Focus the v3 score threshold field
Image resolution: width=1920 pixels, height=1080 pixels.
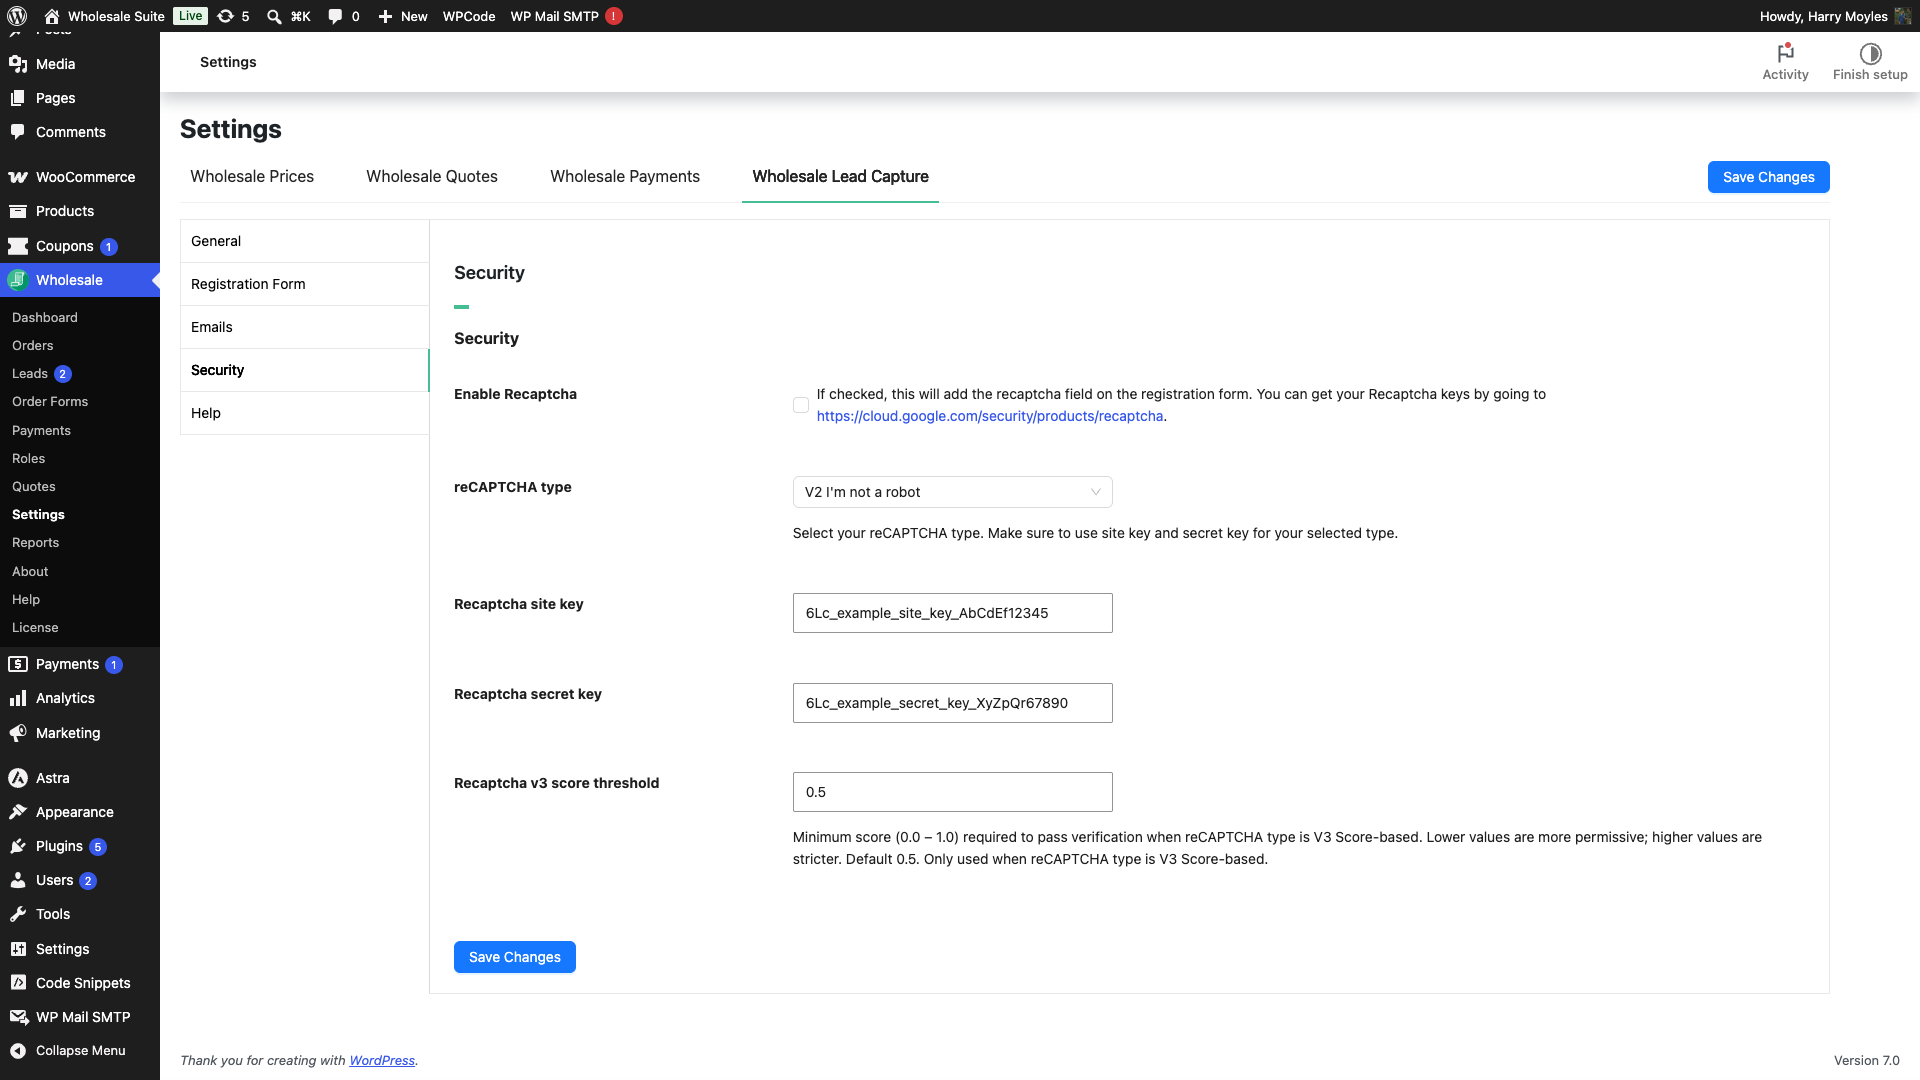point(952,792)
